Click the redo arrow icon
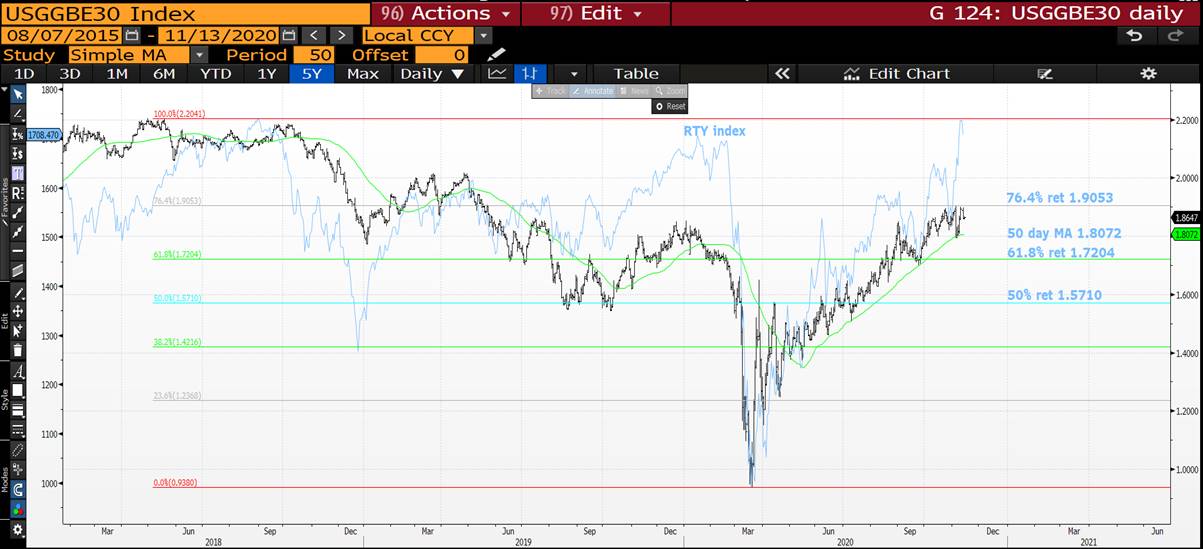The image size is (1203, 549). [1174, 35]
